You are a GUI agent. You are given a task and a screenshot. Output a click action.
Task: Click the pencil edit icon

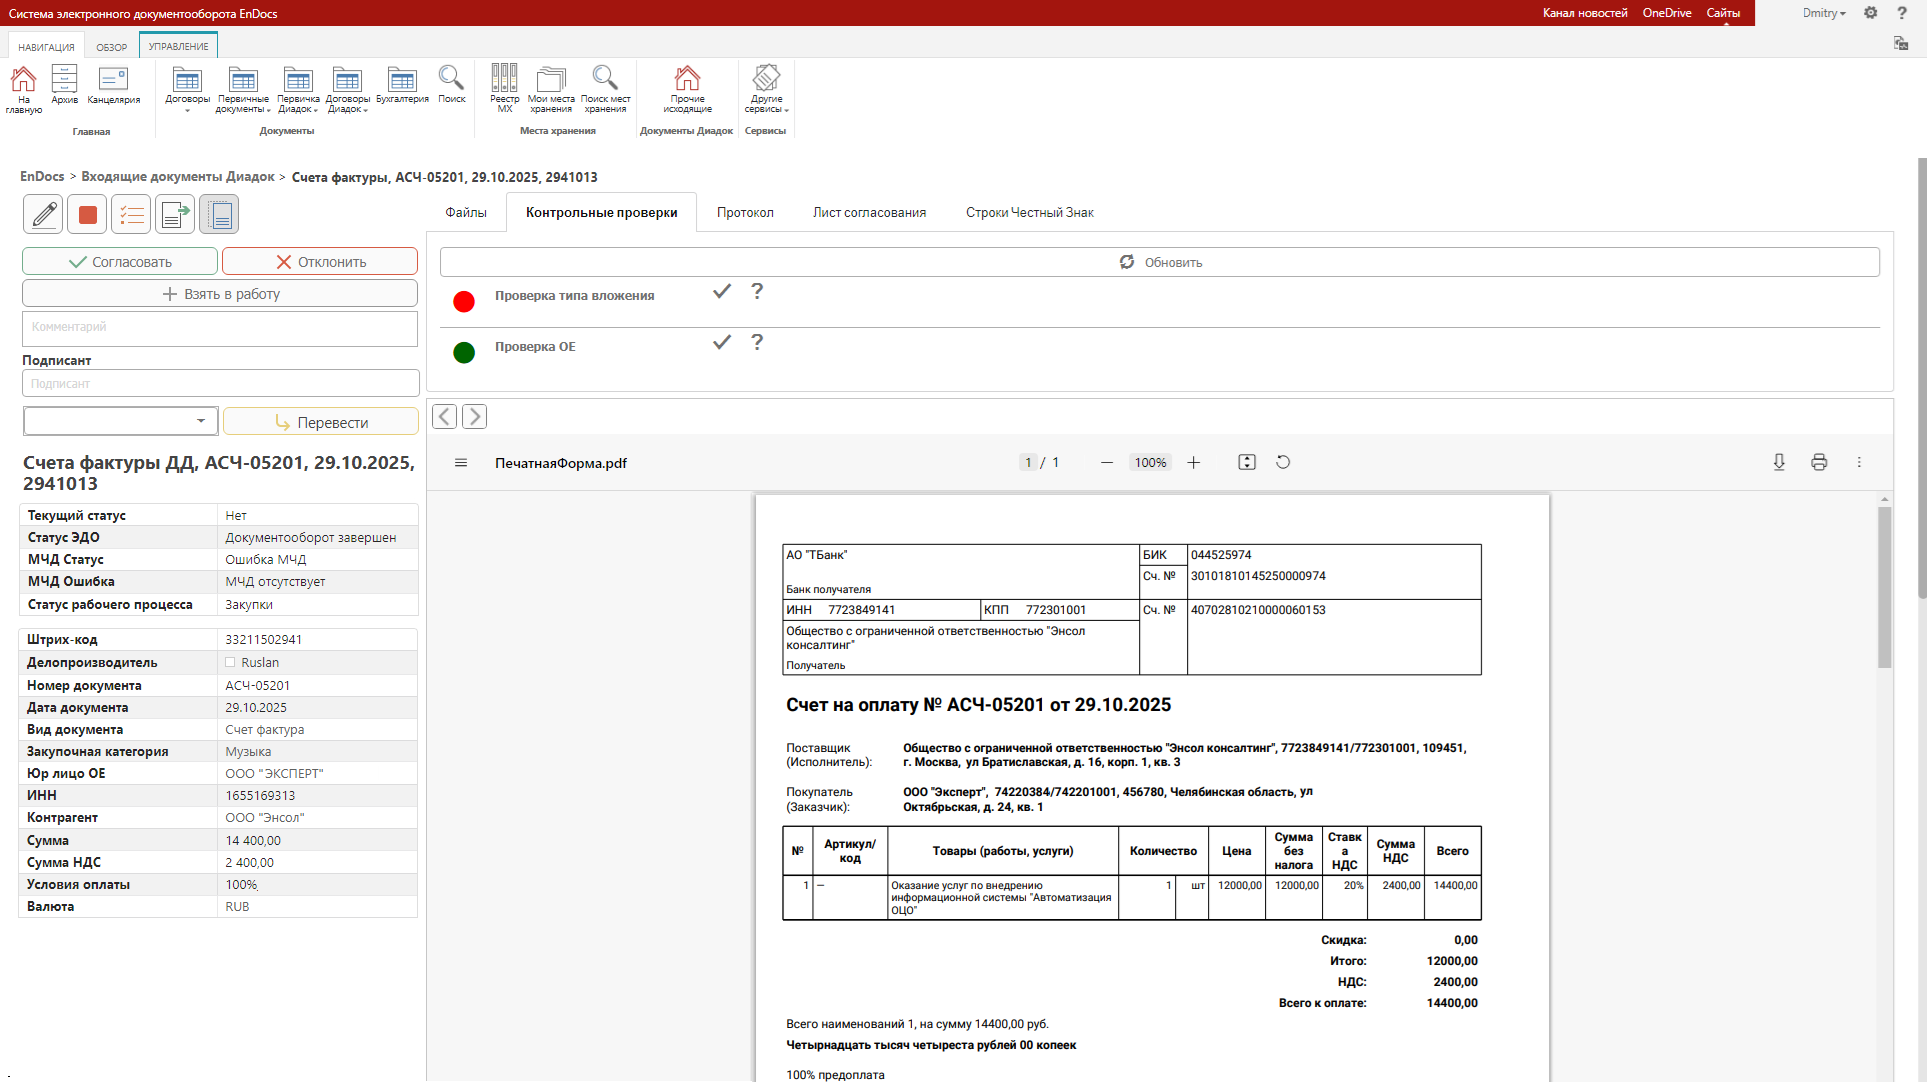pos(44,214)
